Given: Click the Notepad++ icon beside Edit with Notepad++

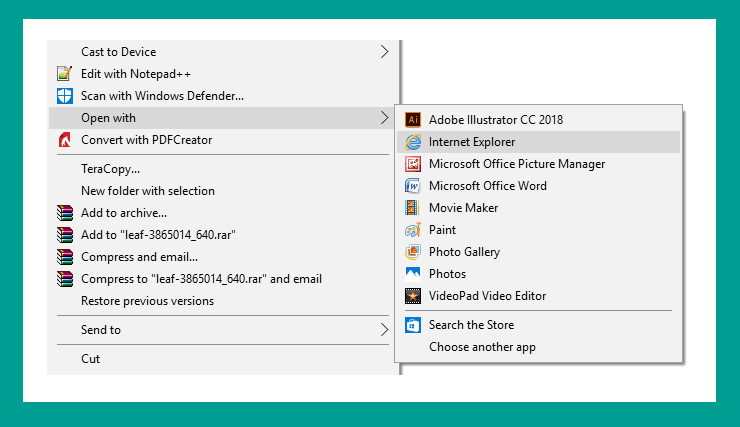Looking at the screenshot, I should pos(65,74).
